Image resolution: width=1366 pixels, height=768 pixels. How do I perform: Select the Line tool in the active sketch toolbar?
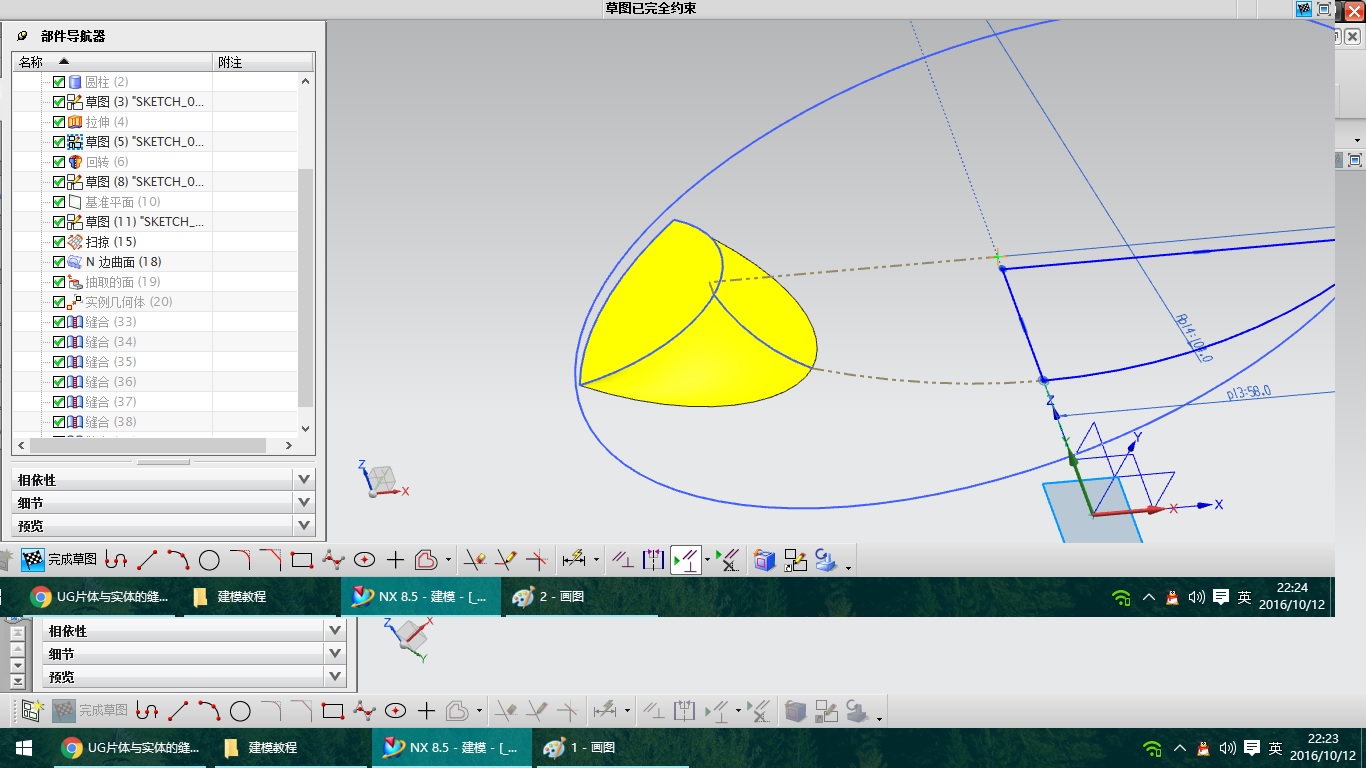(147, 560)
